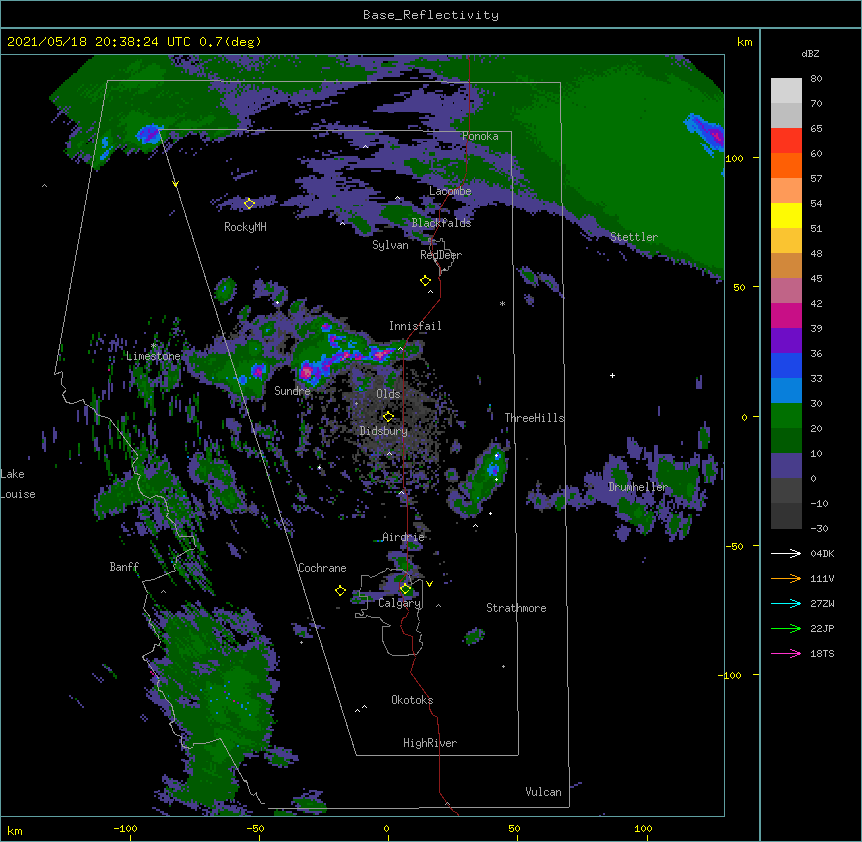Click the asterisk marker near Limestone
The height and width of the screenshot is (842, 862).
click(x=154, y=346)
